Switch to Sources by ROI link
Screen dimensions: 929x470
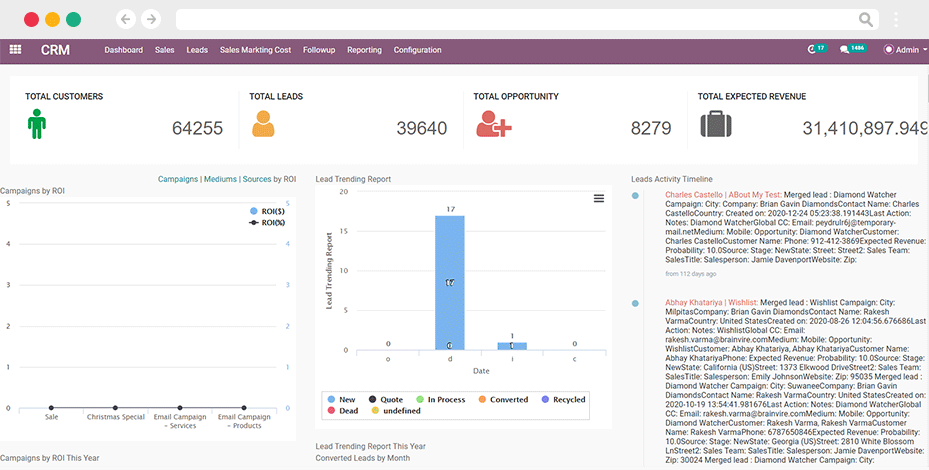(x=257, y=179)
